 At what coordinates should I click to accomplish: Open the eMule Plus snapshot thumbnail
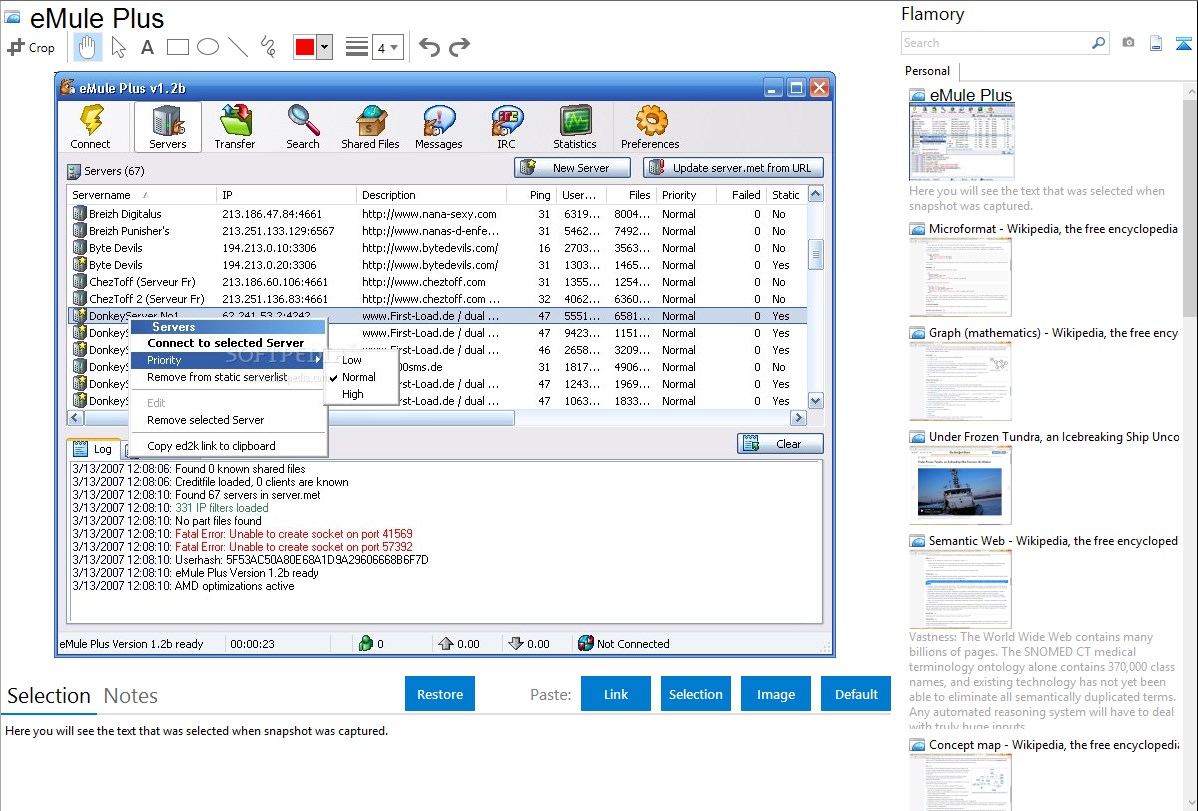click(x=962, y=142)
